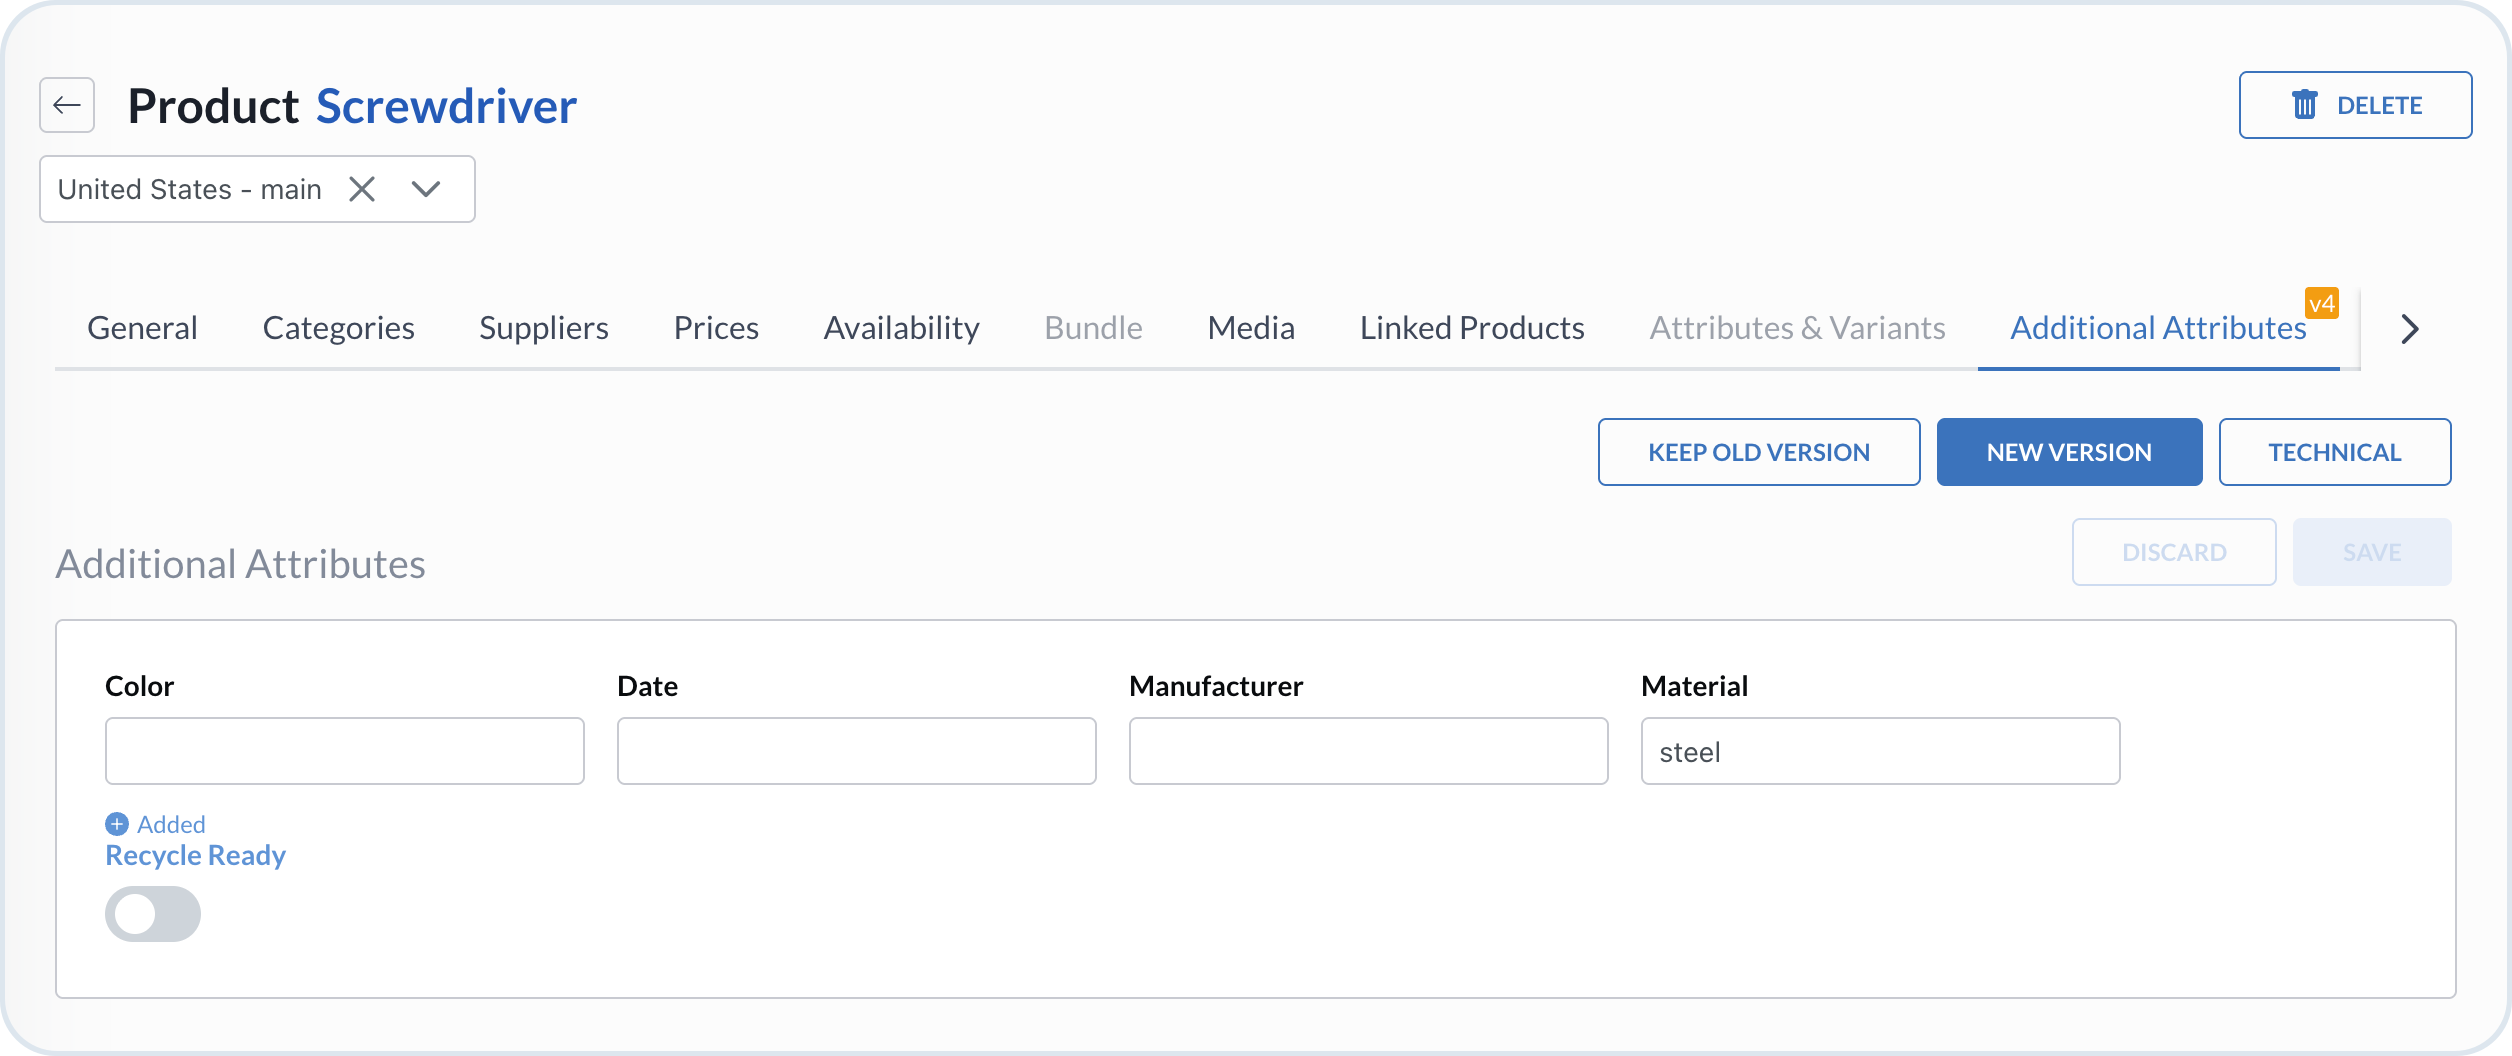Click the KEEP OLD VERSION button
Viewport: 2512px width, 1056px height.
coord(1758,451)
